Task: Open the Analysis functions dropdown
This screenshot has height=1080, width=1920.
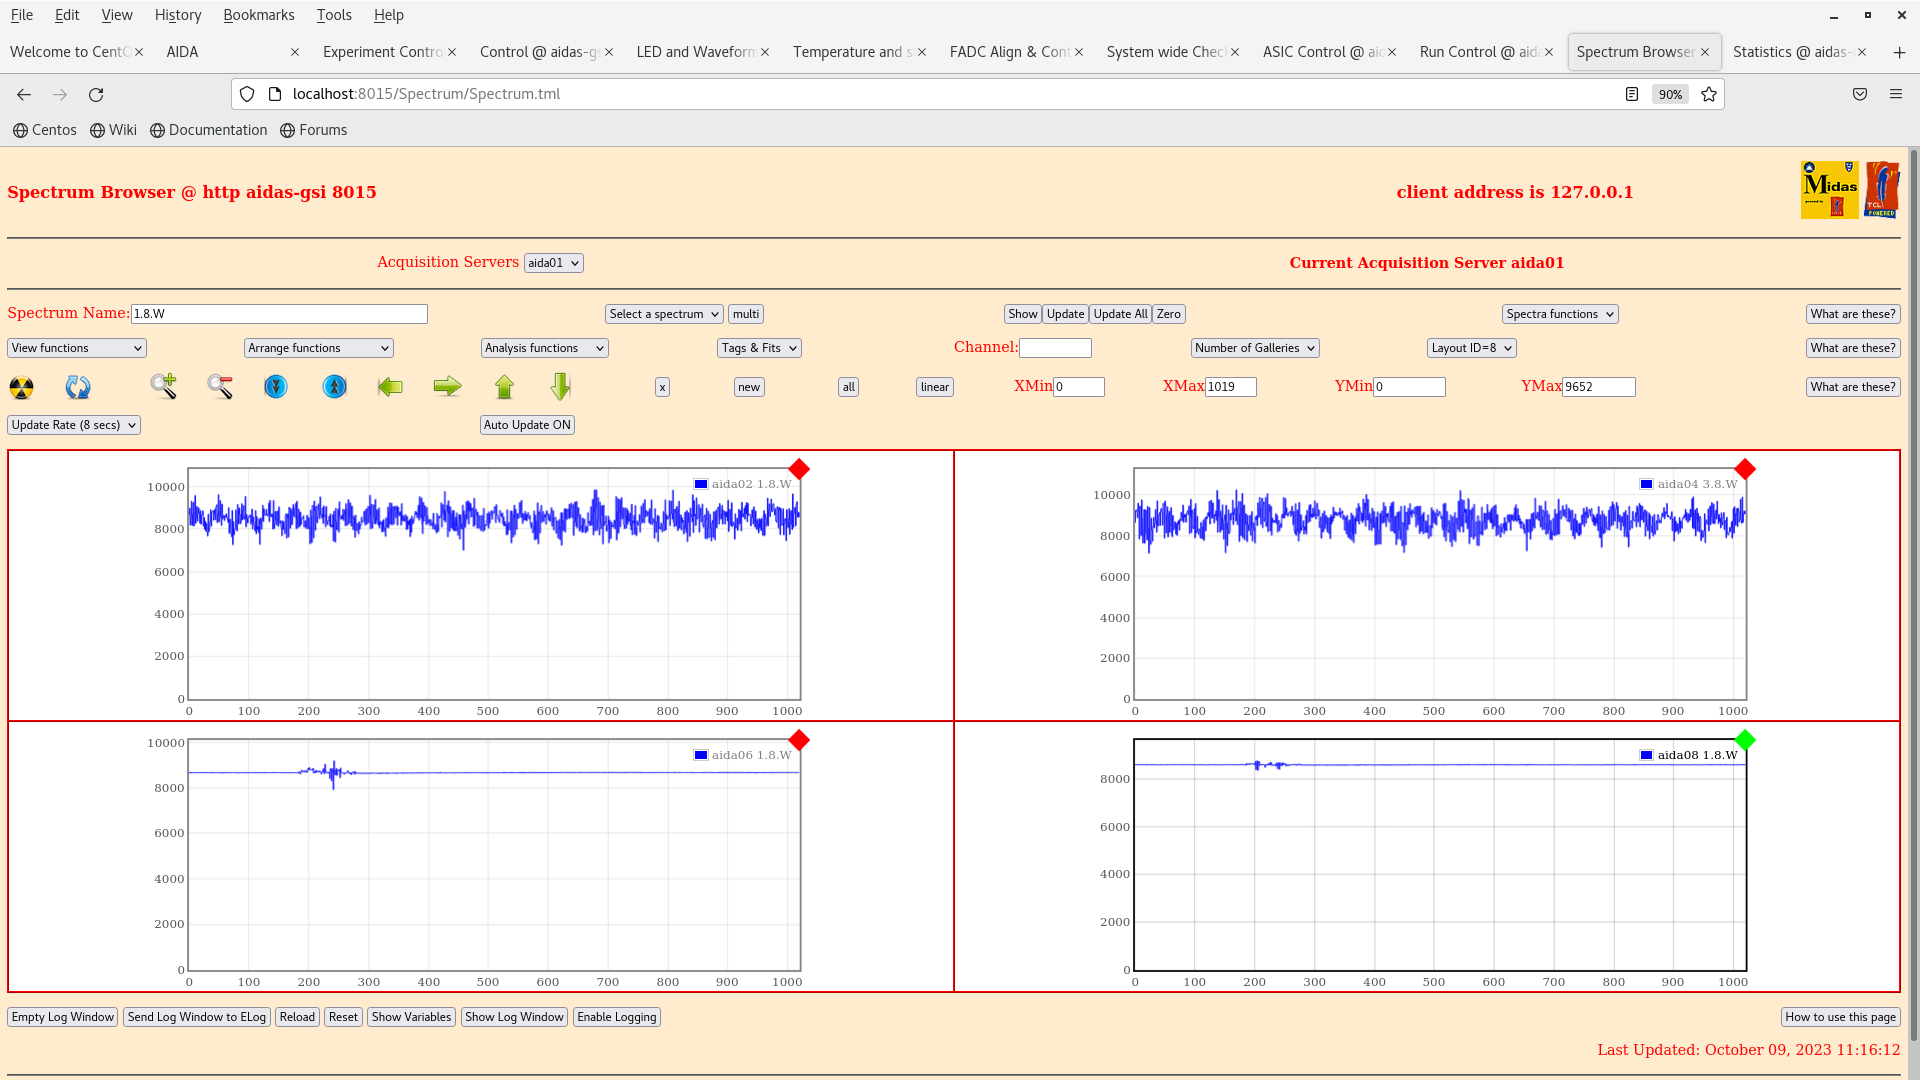Action: [x=544, y=348]
